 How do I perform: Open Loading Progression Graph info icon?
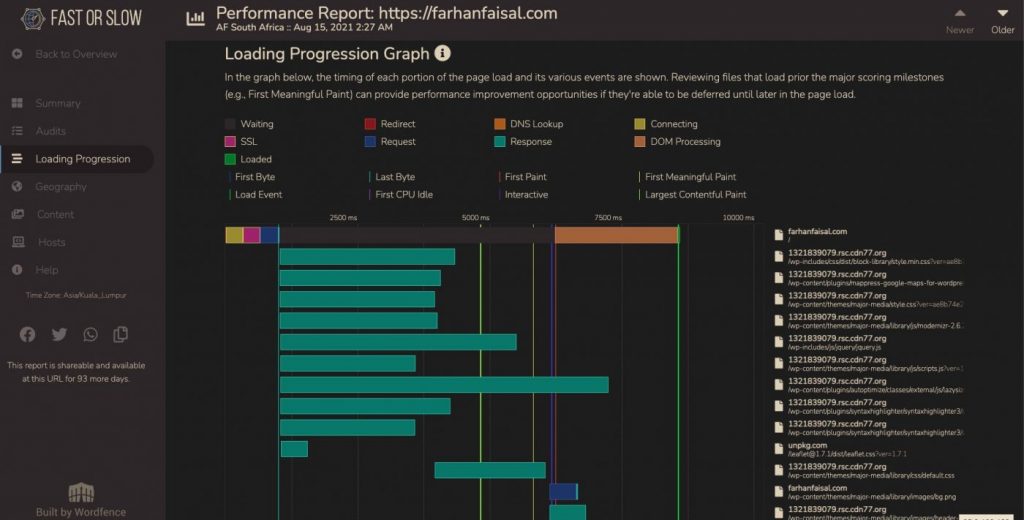click(443, 53)
